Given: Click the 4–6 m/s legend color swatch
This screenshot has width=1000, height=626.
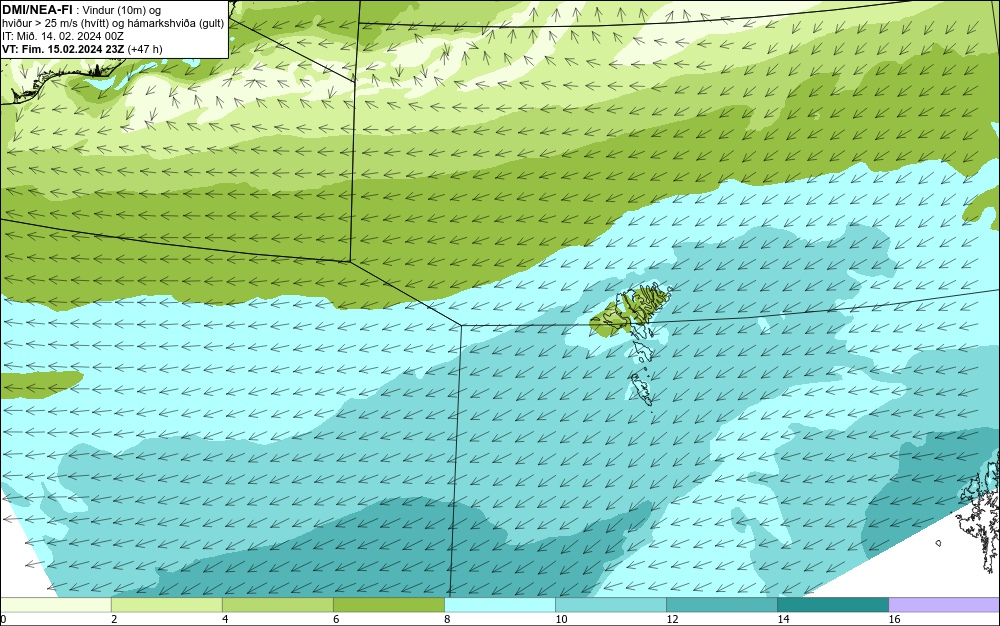Looking at the screenshot, I should click(277, 604).
